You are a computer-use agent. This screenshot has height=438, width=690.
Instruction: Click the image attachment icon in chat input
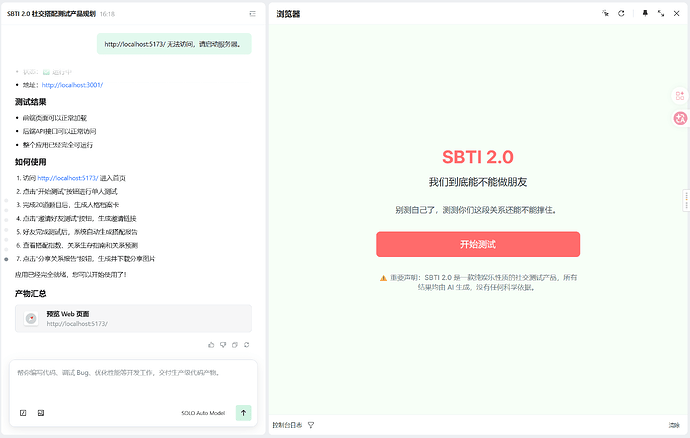[41, 412]
